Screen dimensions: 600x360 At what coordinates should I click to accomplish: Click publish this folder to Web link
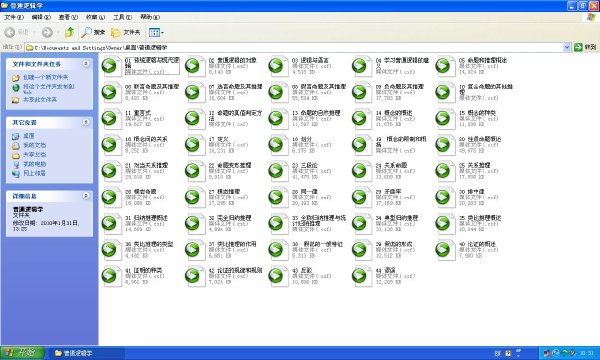(x=49, y=89)
